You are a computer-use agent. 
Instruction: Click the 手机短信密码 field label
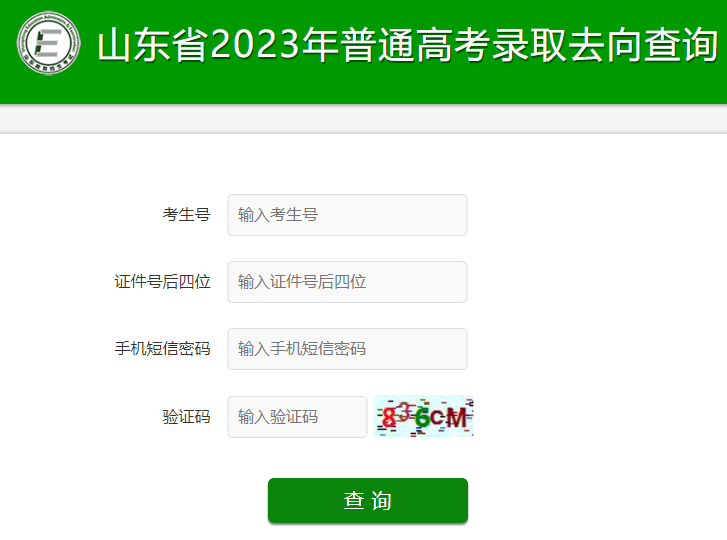click(x=163, y=349)
